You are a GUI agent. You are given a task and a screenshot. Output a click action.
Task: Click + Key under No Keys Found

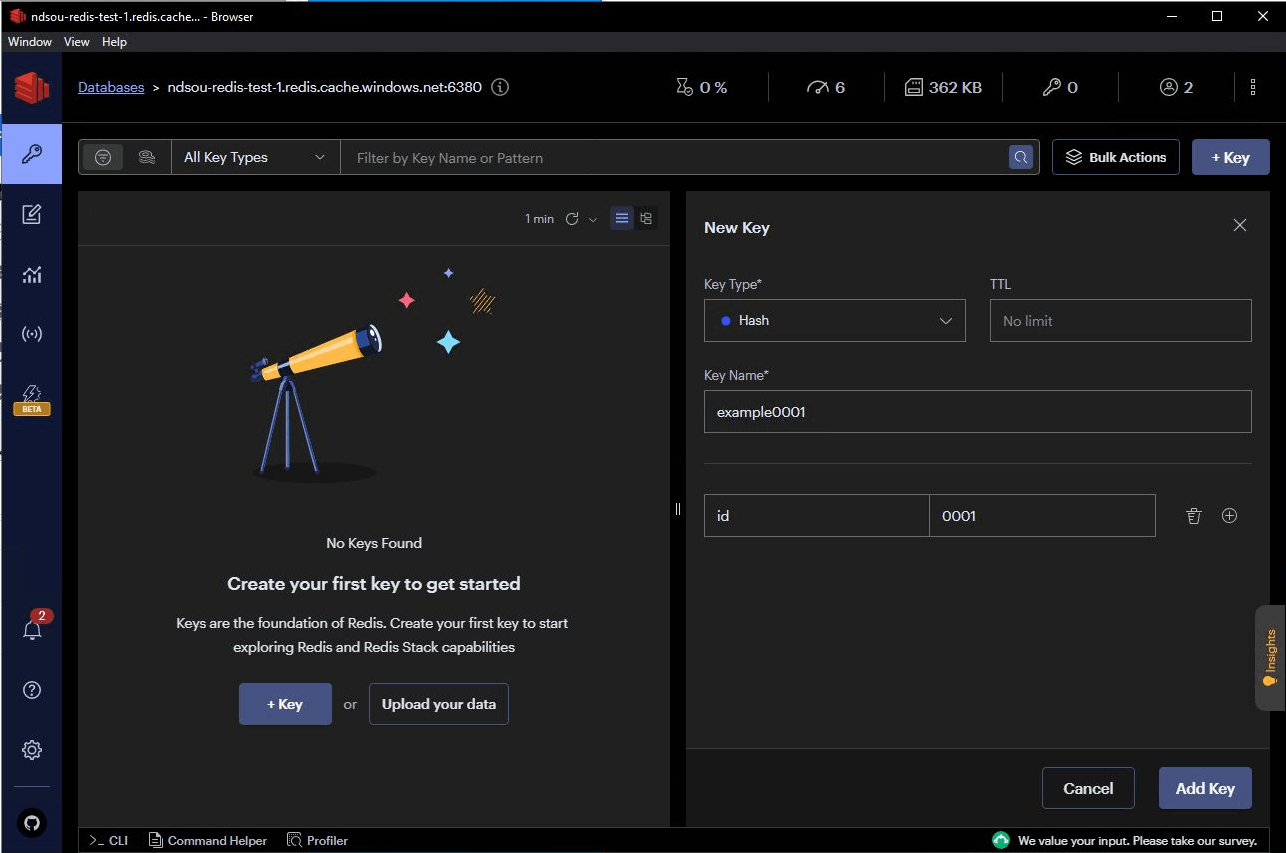(285, 704)
